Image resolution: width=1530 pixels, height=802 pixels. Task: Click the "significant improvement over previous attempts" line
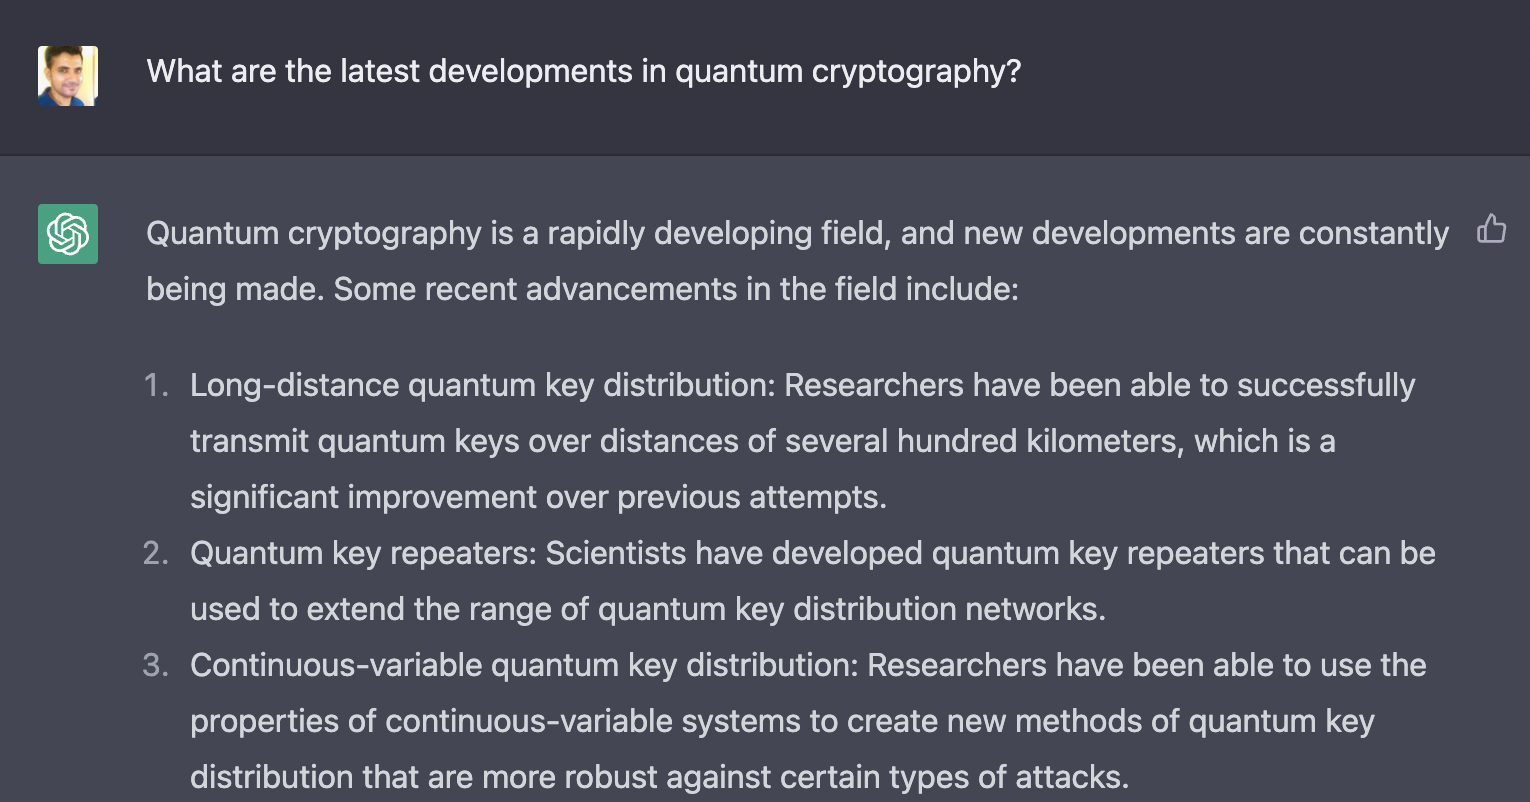(x=538, y=498)
